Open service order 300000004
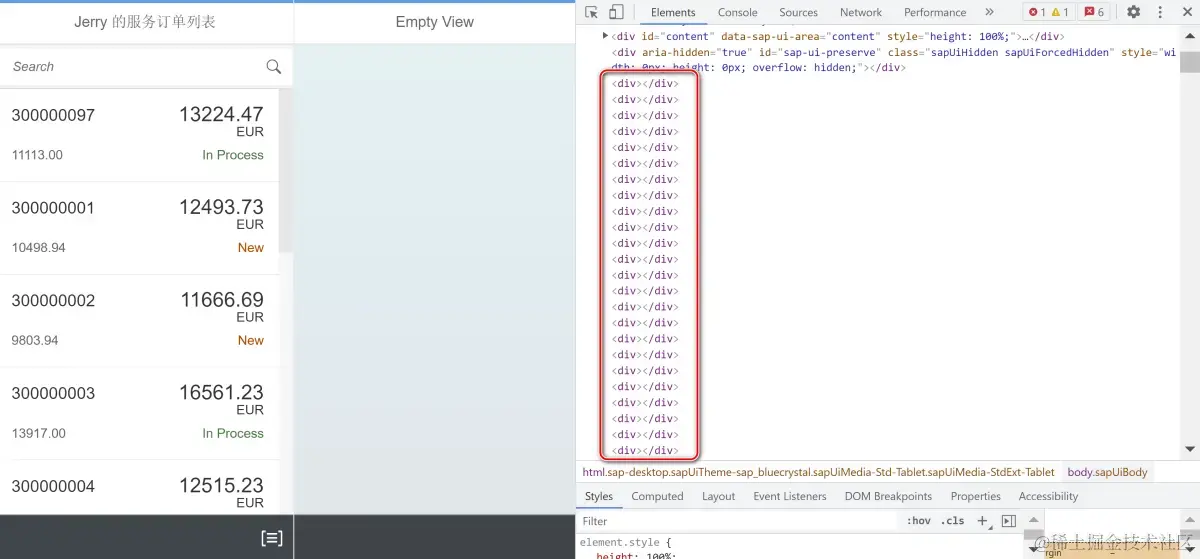The image size is (1200, 559). [x=139, y=488]
